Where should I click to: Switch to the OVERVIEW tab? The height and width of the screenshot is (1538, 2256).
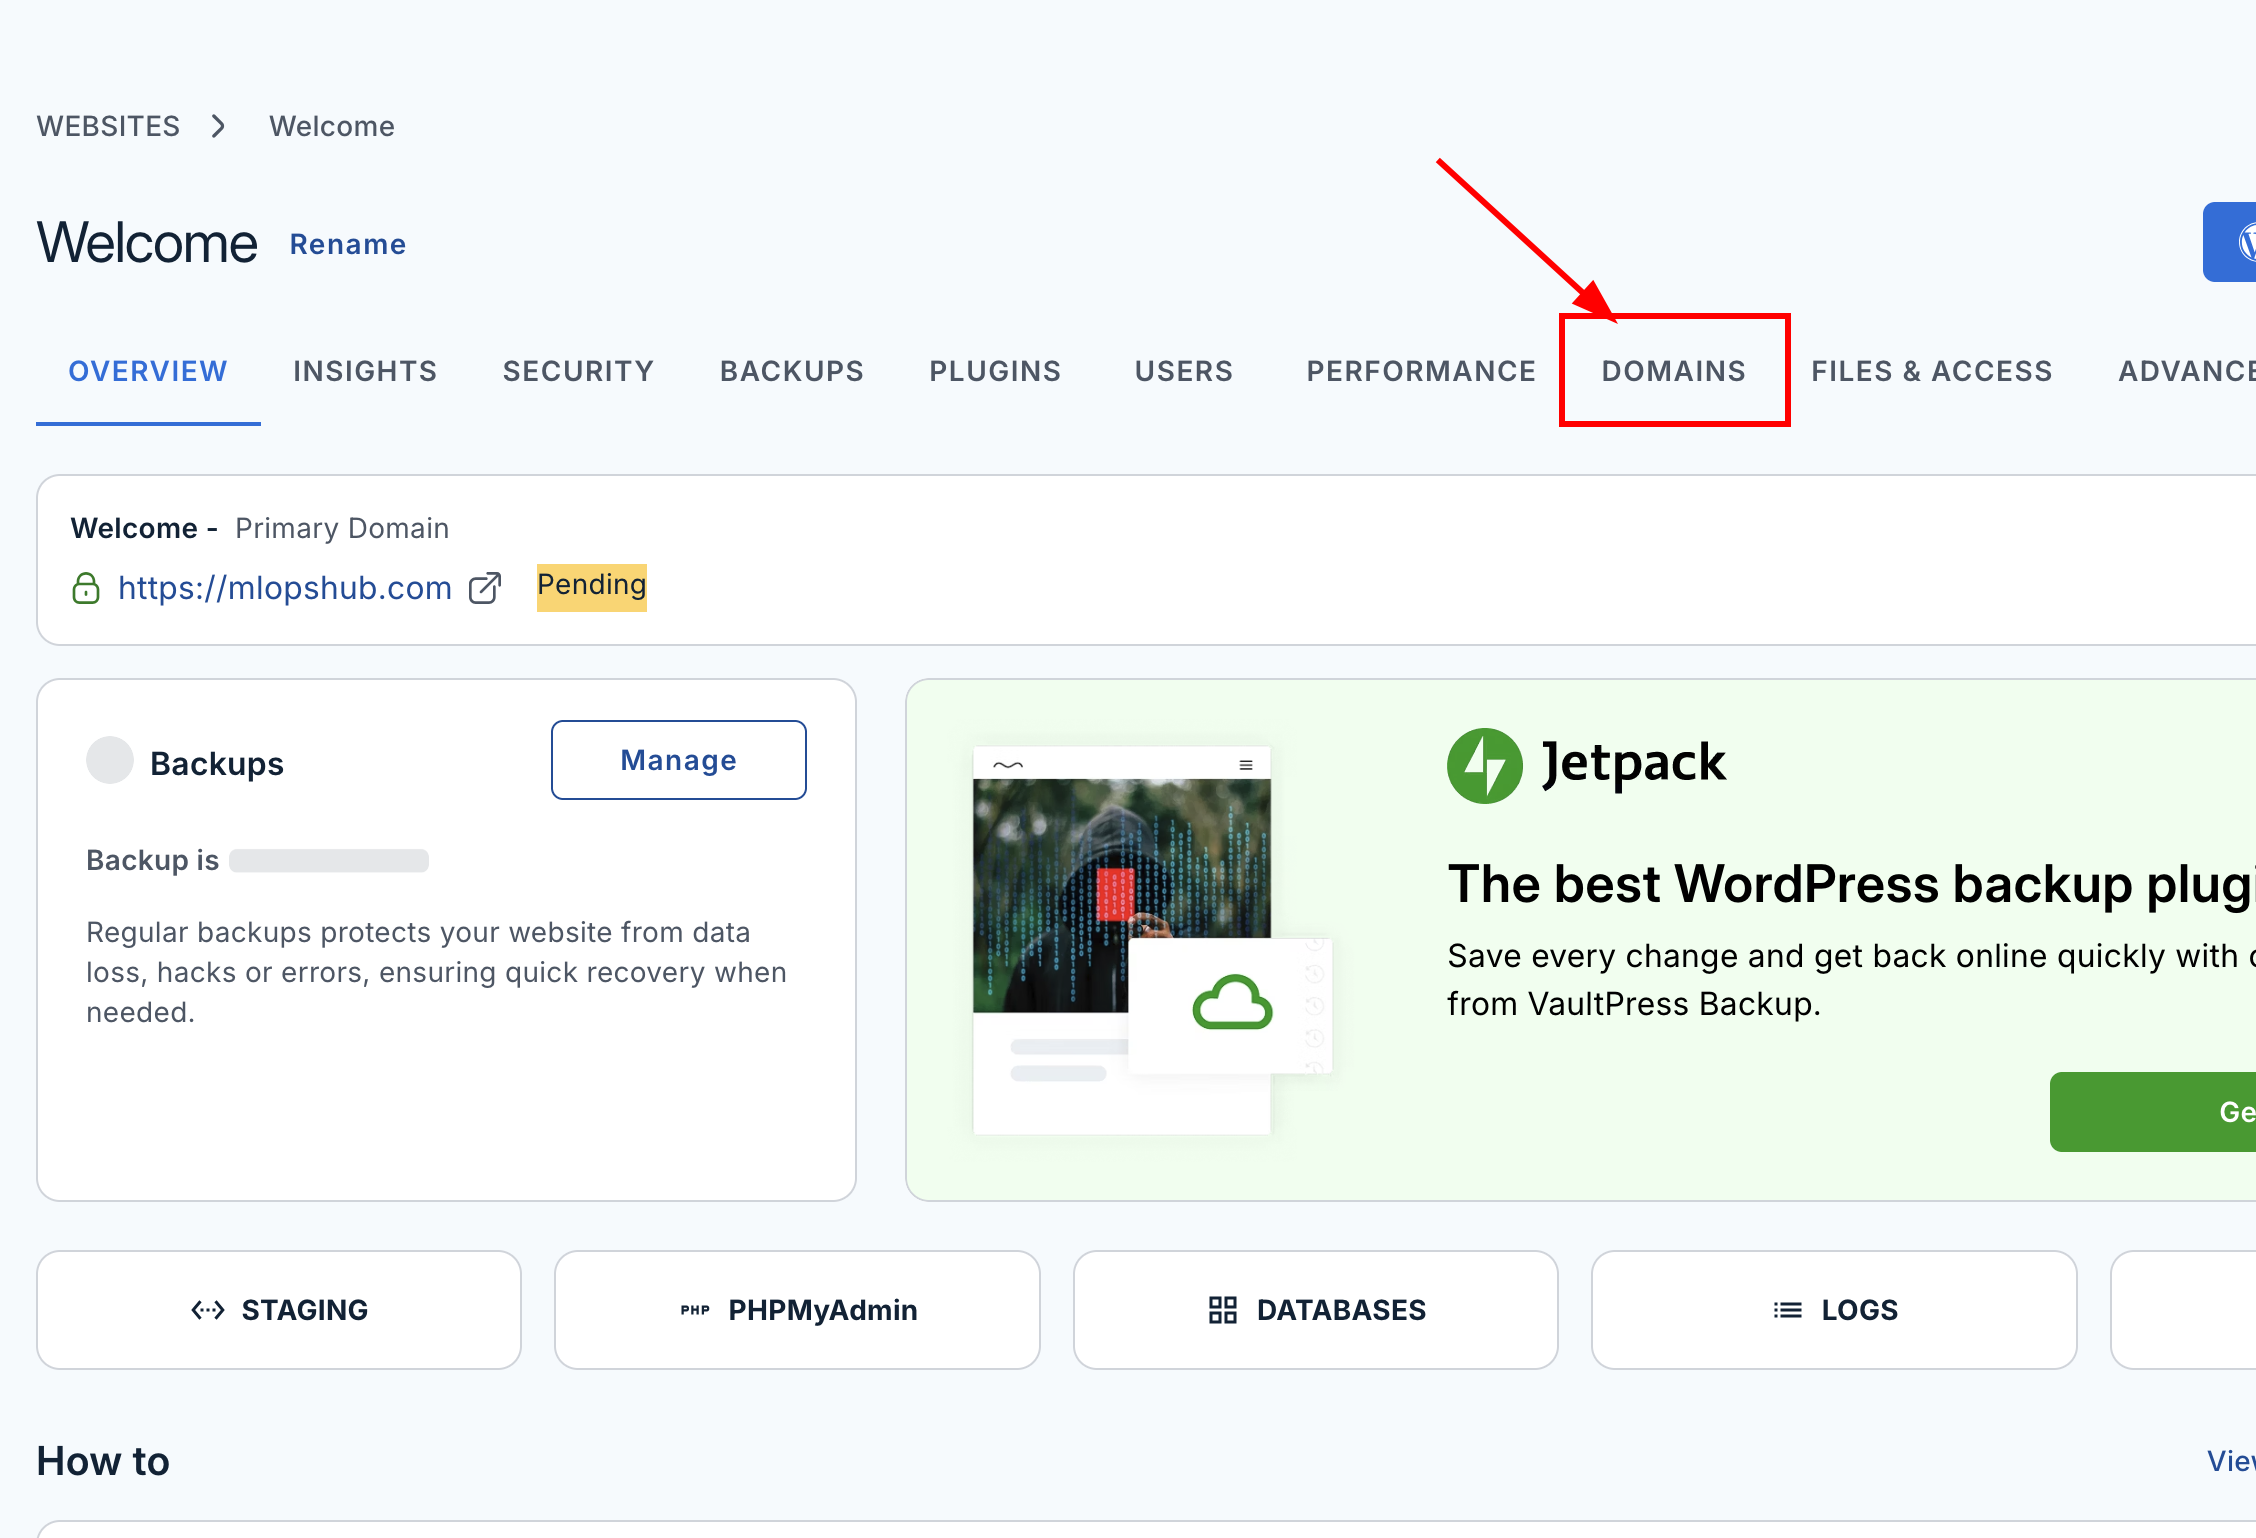(148, 371)
